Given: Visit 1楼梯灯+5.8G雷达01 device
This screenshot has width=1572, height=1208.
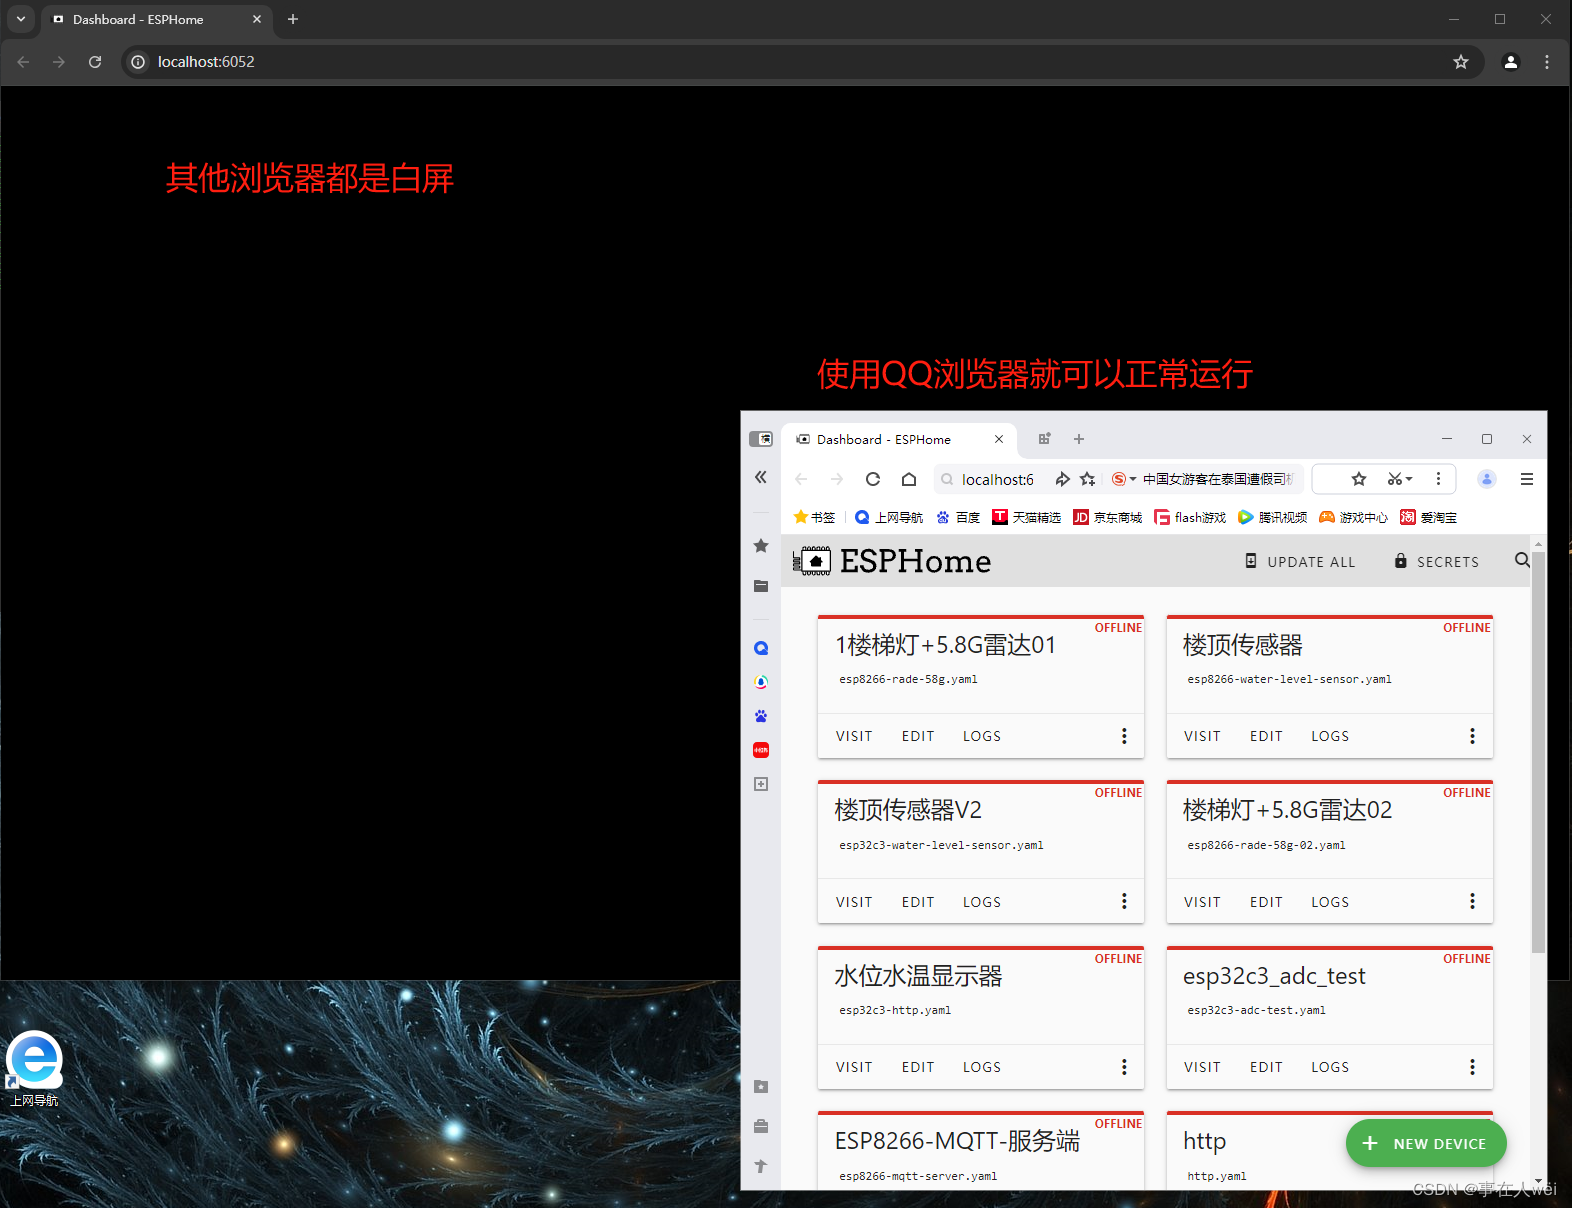Looking at the screenshot, I should pos(854,736).
